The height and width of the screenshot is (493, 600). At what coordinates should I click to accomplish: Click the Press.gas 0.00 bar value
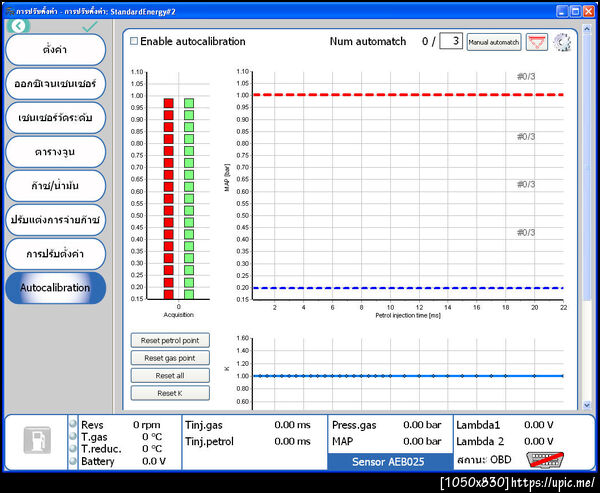(422, 425)
